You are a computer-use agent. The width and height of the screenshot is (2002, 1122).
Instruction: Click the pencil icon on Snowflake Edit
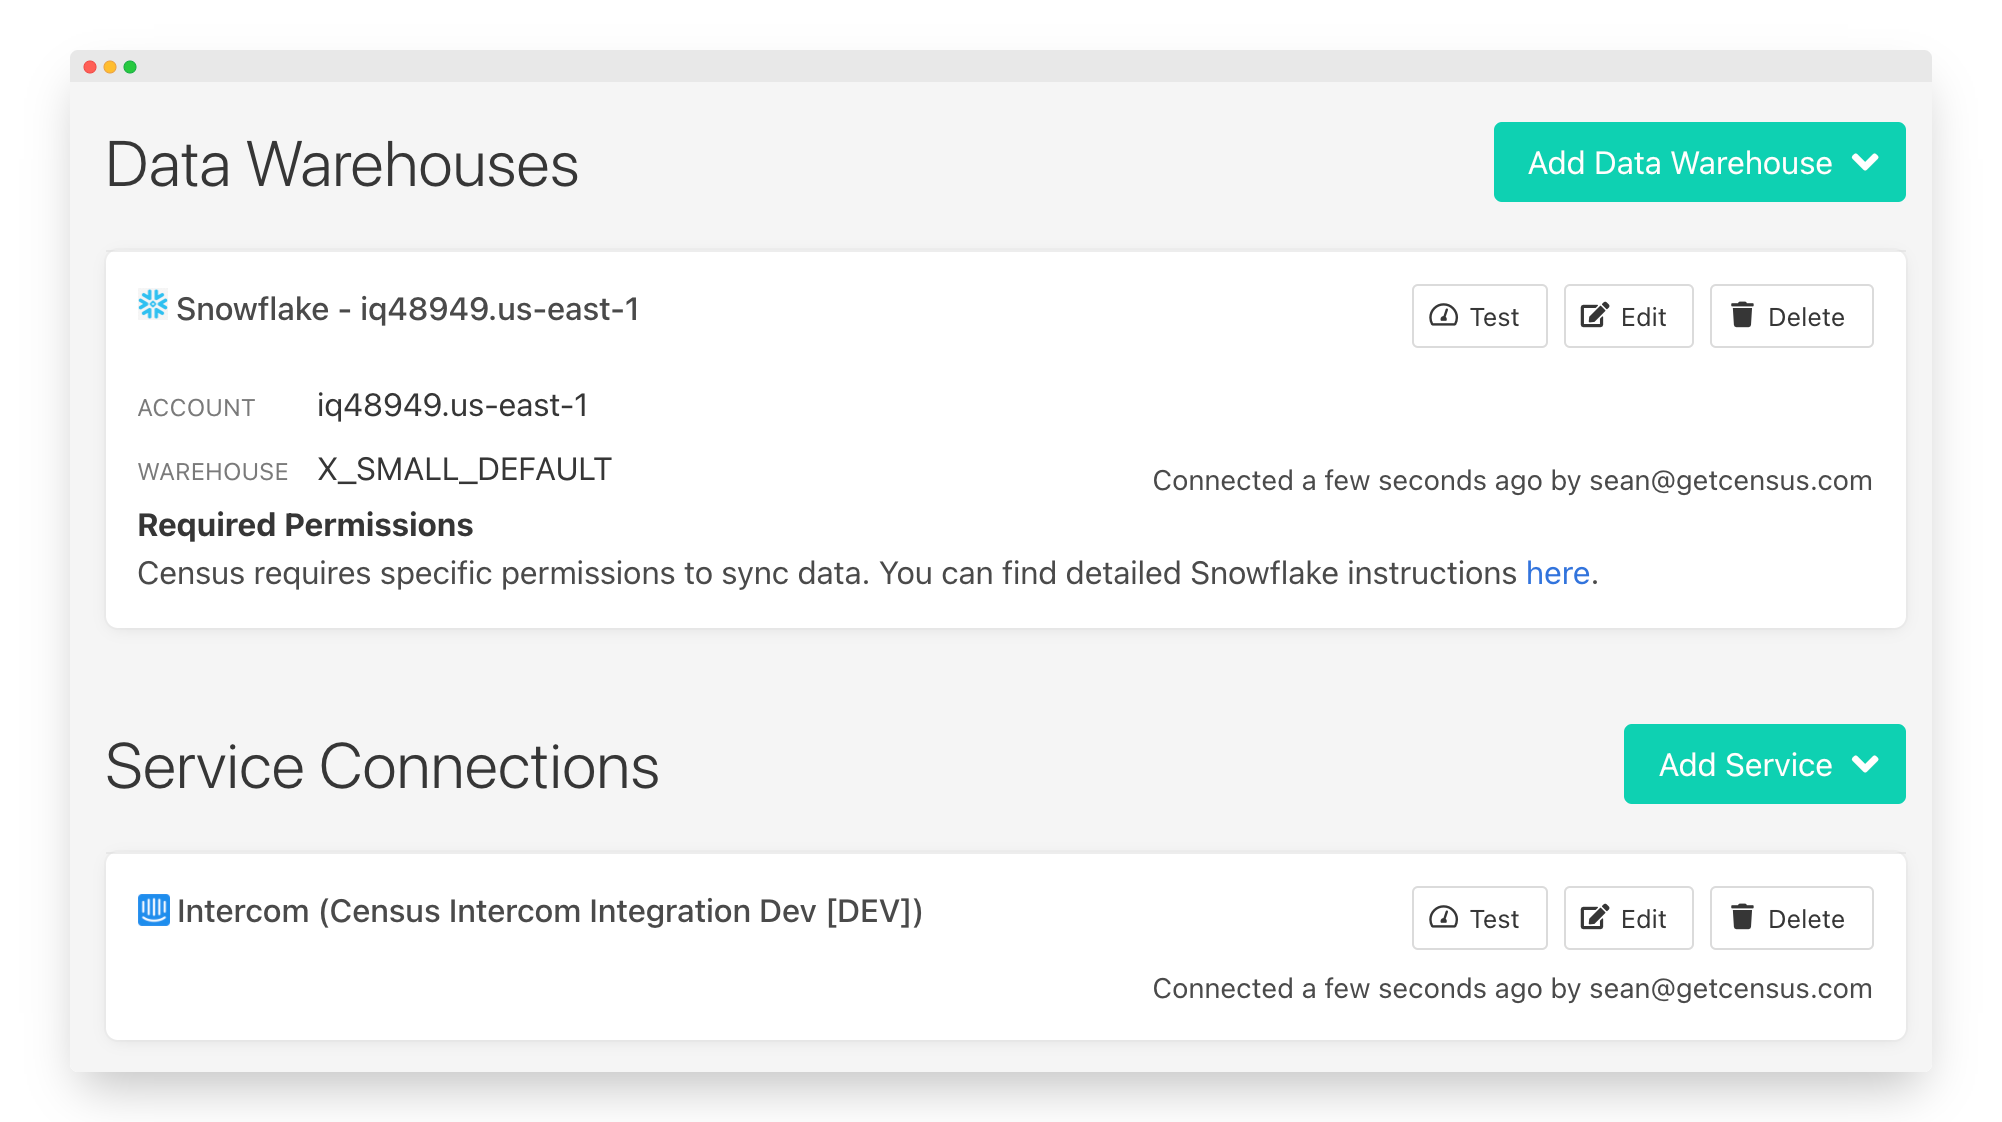[x=1594, y=316]
